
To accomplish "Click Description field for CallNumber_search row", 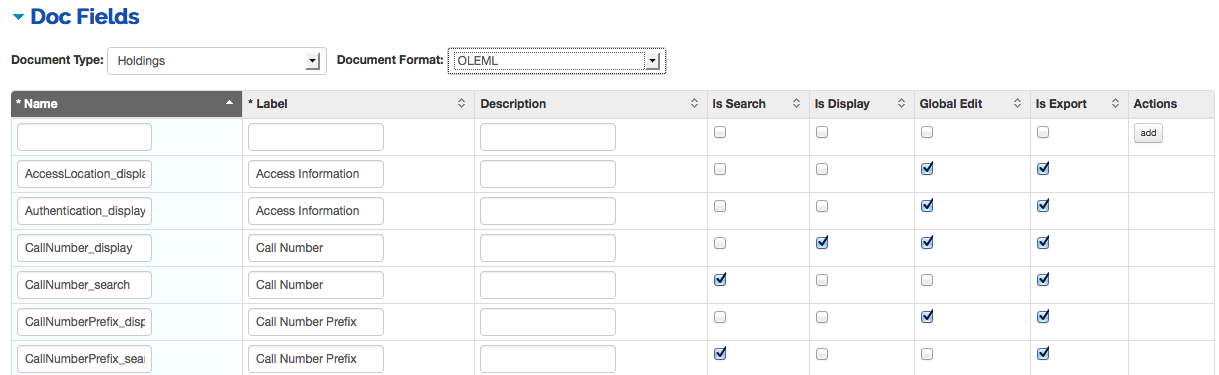I will [x=548, y=285].
